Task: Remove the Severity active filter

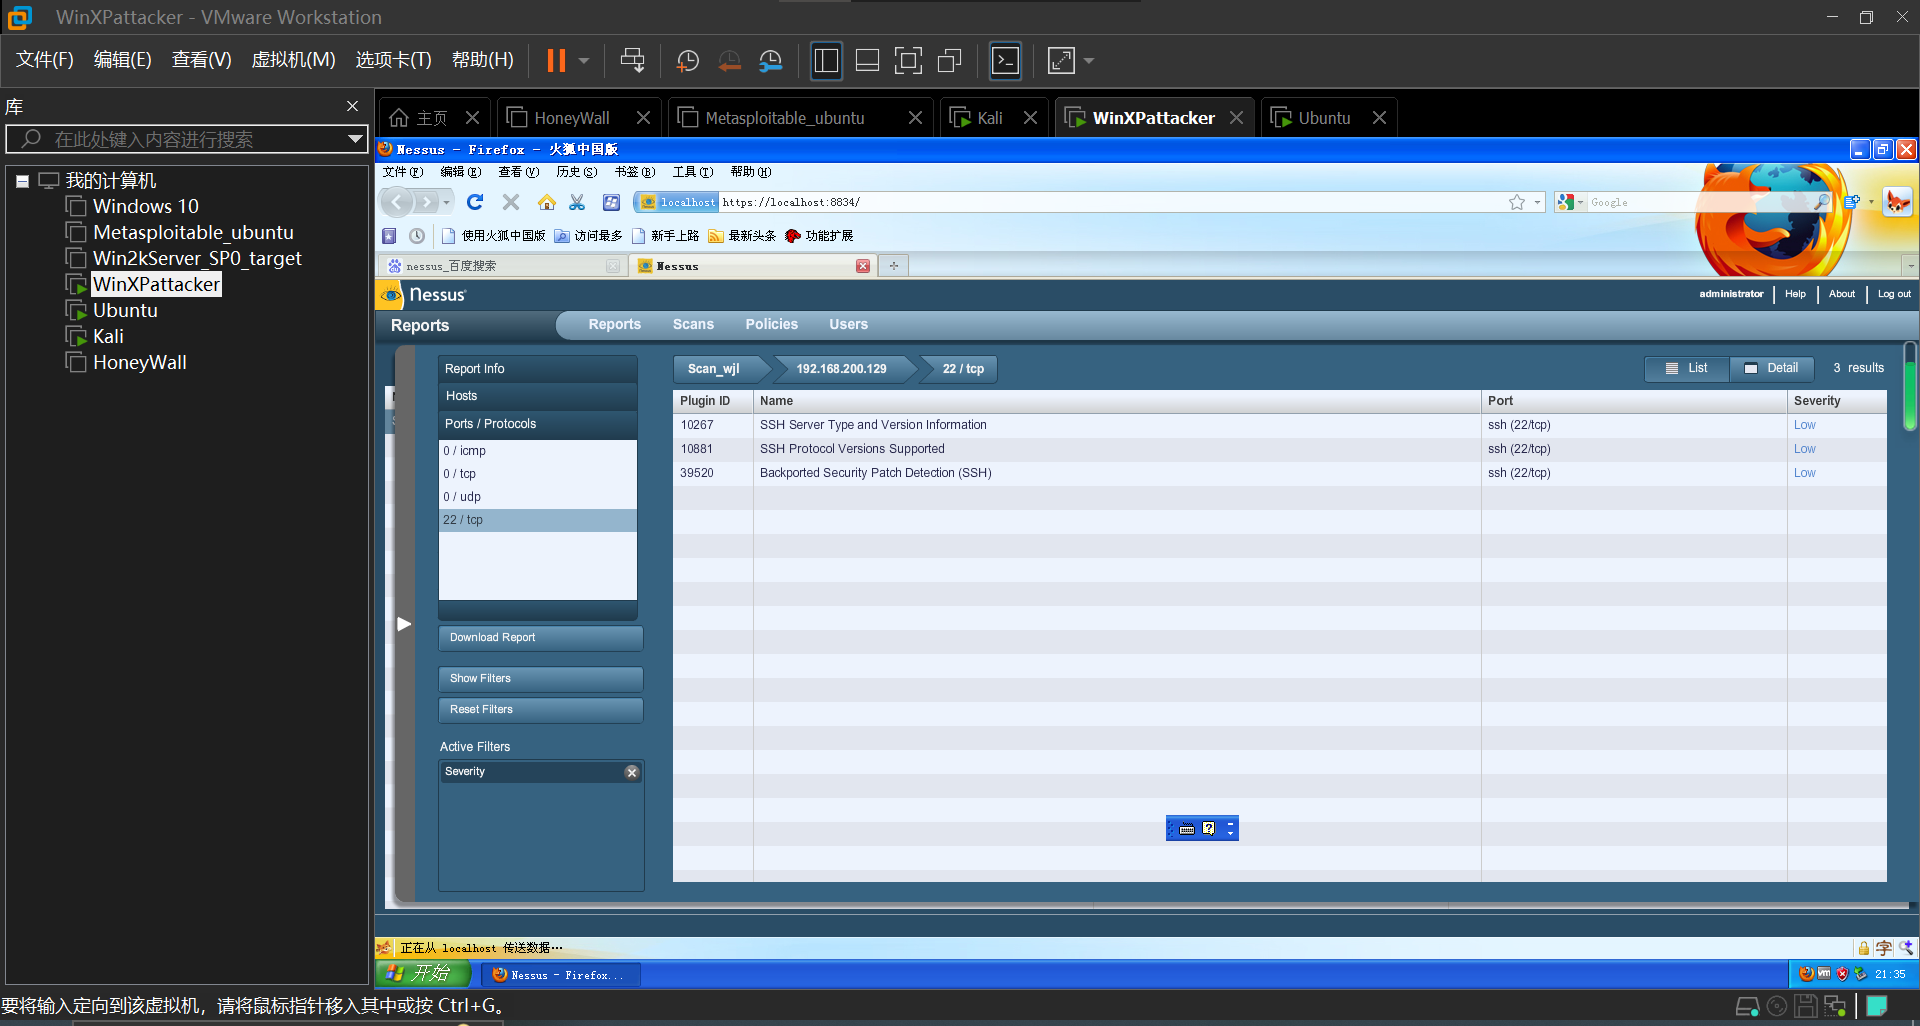Action: tap(631, 772)
